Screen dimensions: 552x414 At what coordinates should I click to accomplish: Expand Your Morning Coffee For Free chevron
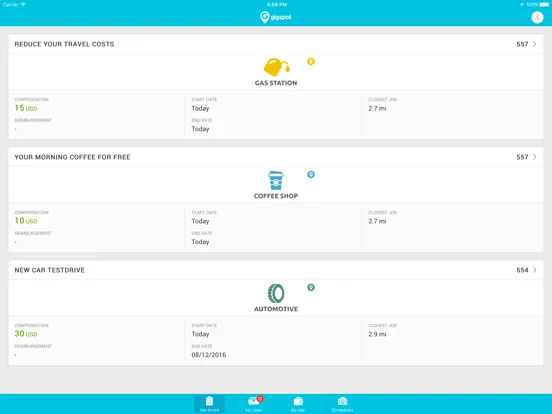535,157
